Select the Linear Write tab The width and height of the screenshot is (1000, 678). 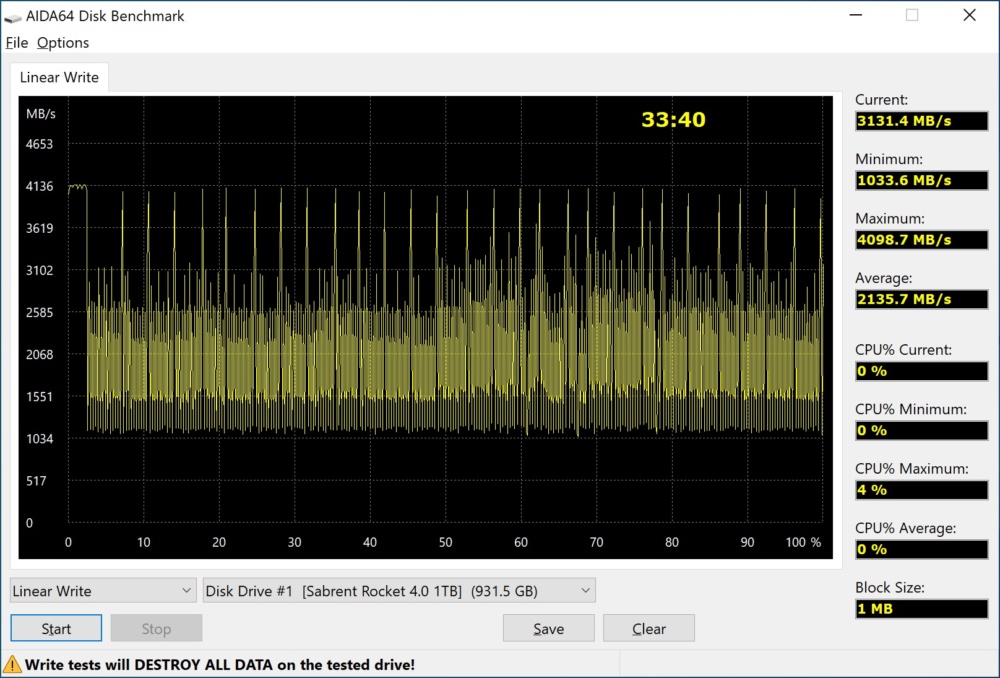pyautogui.click(x=59, y=77)
